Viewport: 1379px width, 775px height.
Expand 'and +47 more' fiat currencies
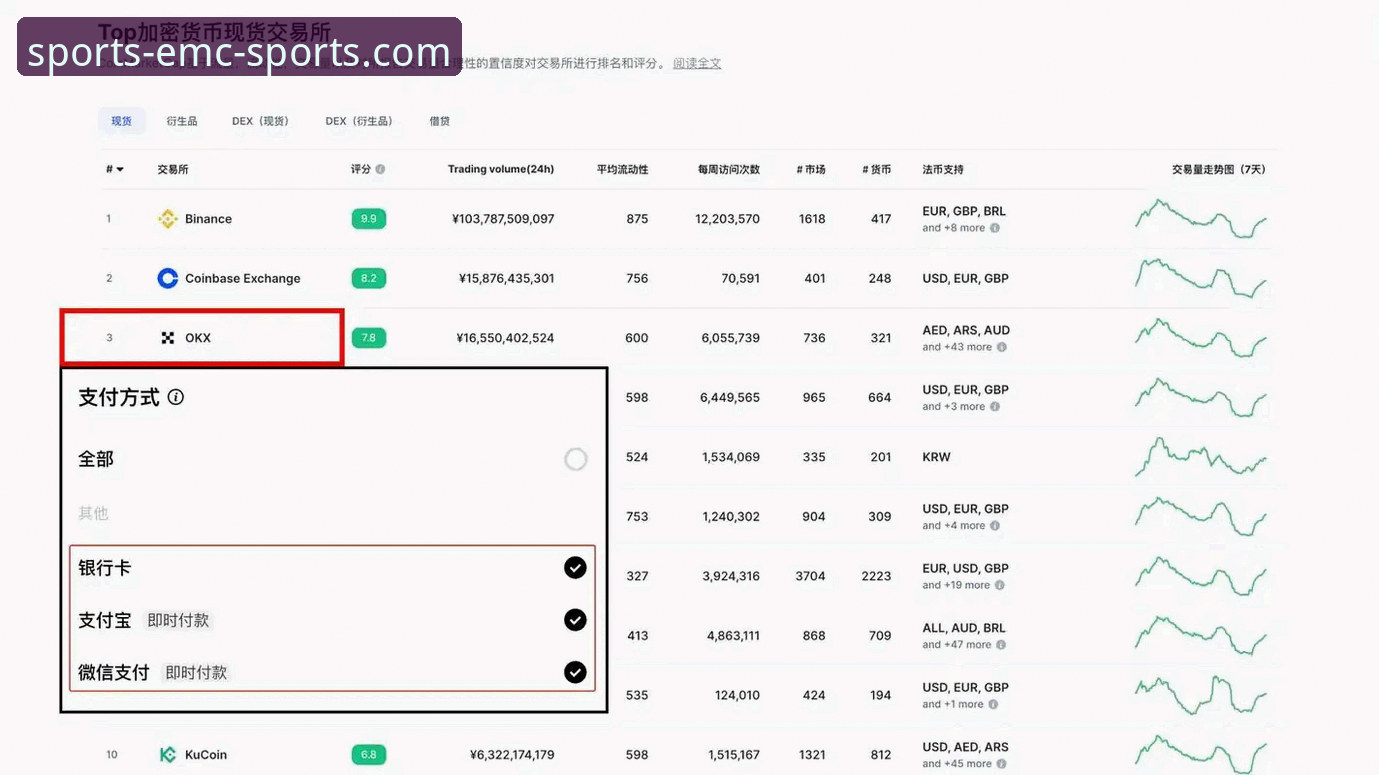tap(957, 645)
